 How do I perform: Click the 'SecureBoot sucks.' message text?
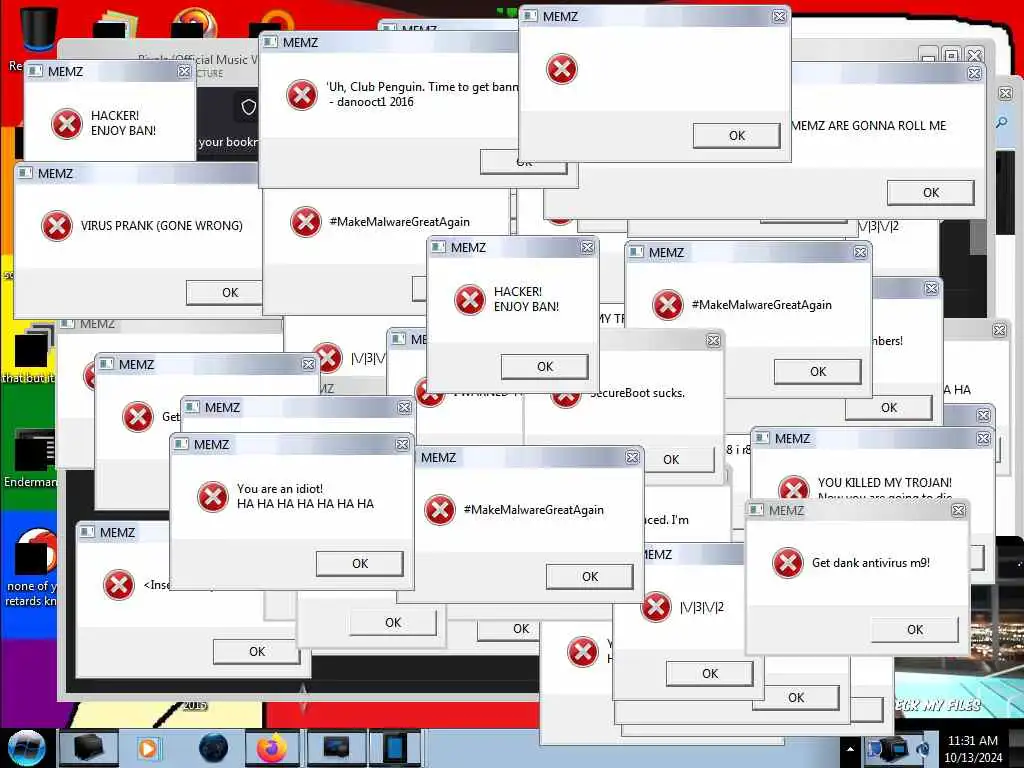pos(637,393)
